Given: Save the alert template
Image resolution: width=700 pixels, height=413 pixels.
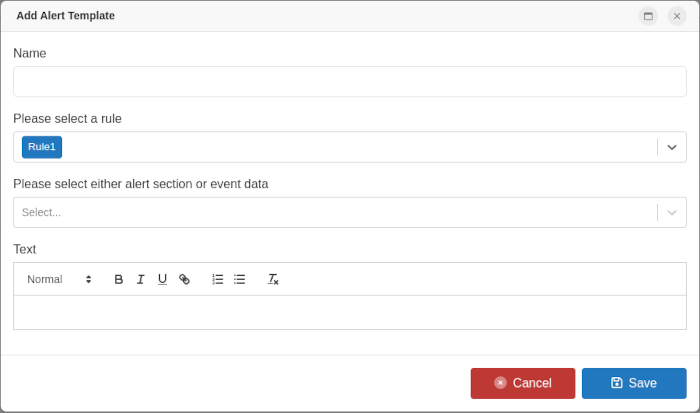Looking at the screenshot, I should [634, 383].
